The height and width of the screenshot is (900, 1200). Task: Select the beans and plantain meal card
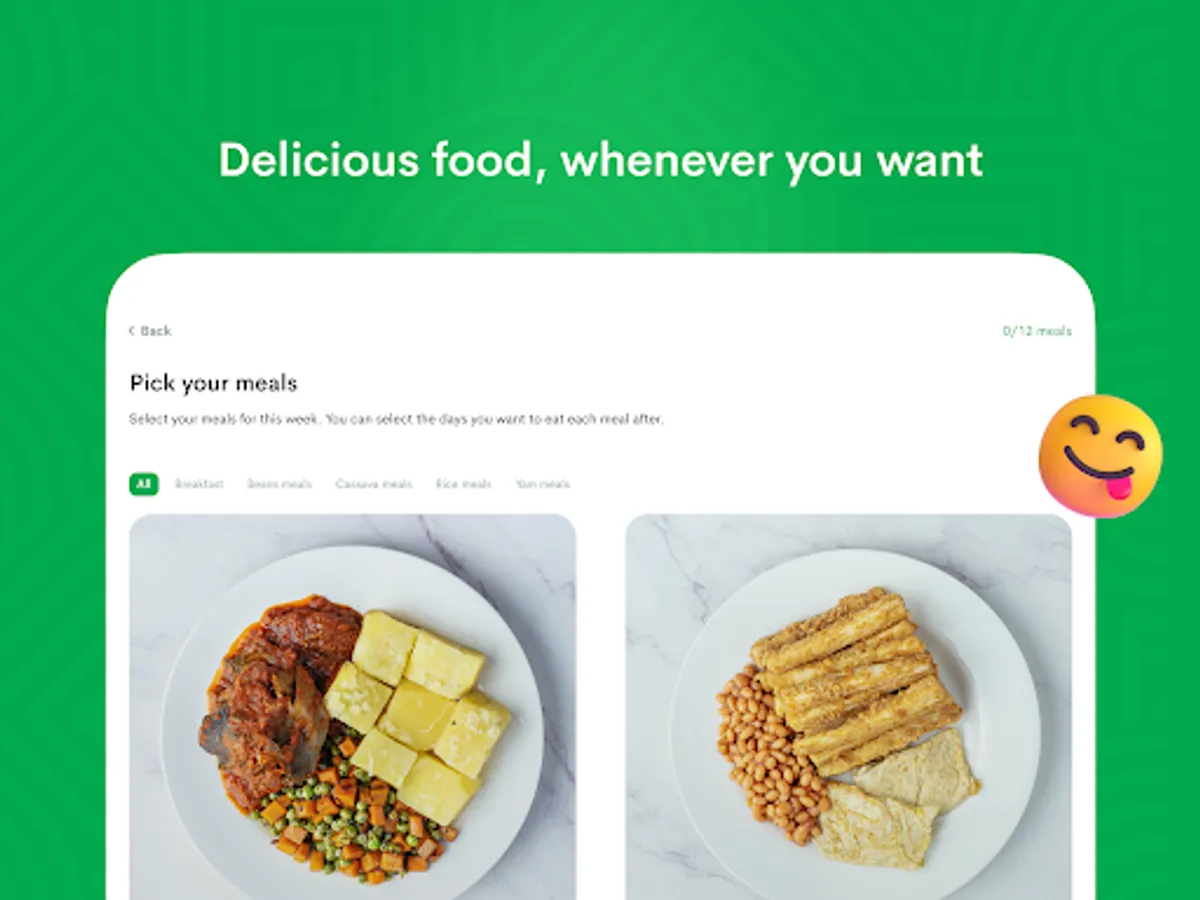coord(849,707)
